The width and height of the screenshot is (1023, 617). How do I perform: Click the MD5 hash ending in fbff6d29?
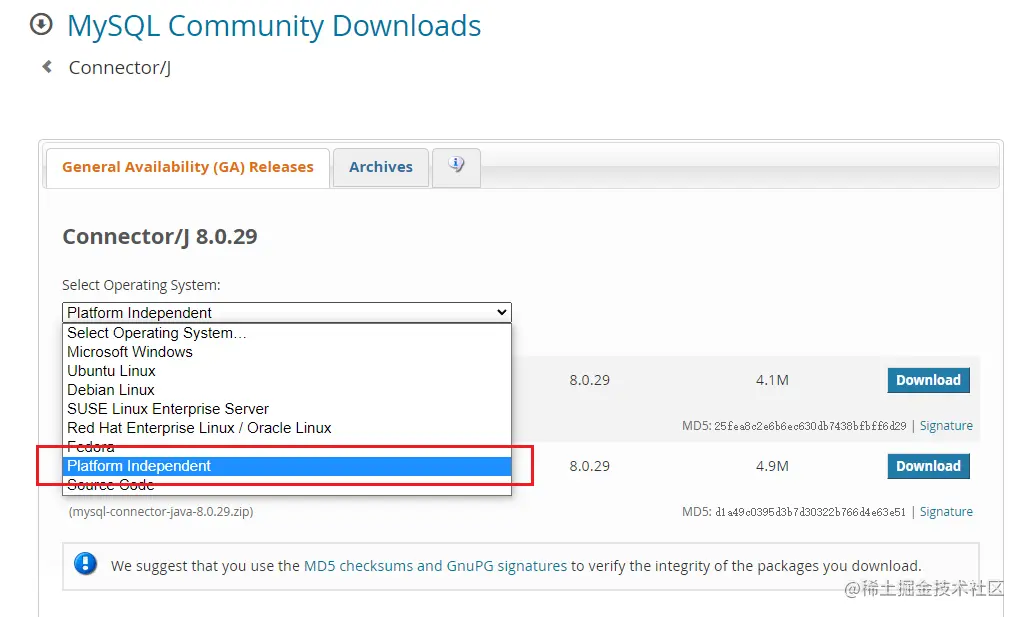click(x=810, y=426)
